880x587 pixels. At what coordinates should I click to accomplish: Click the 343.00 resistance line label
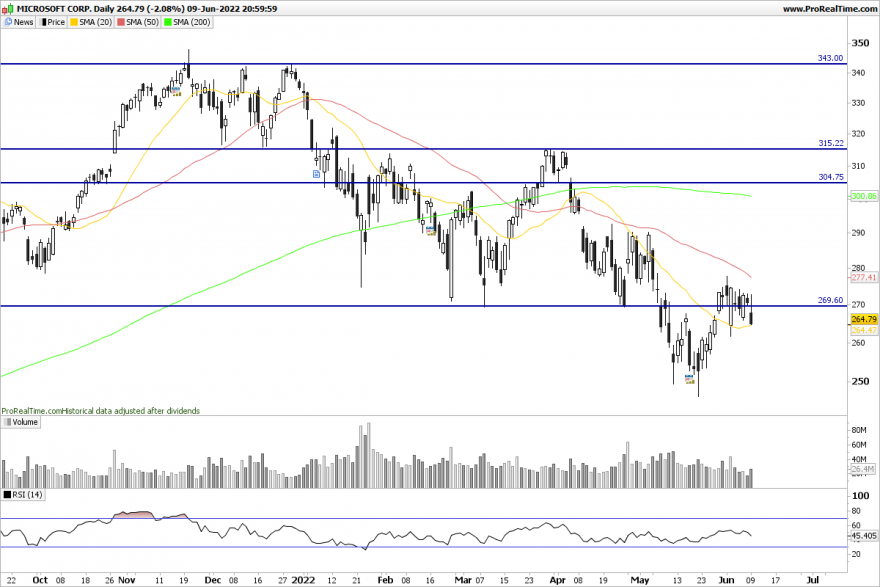coord(830,58)
